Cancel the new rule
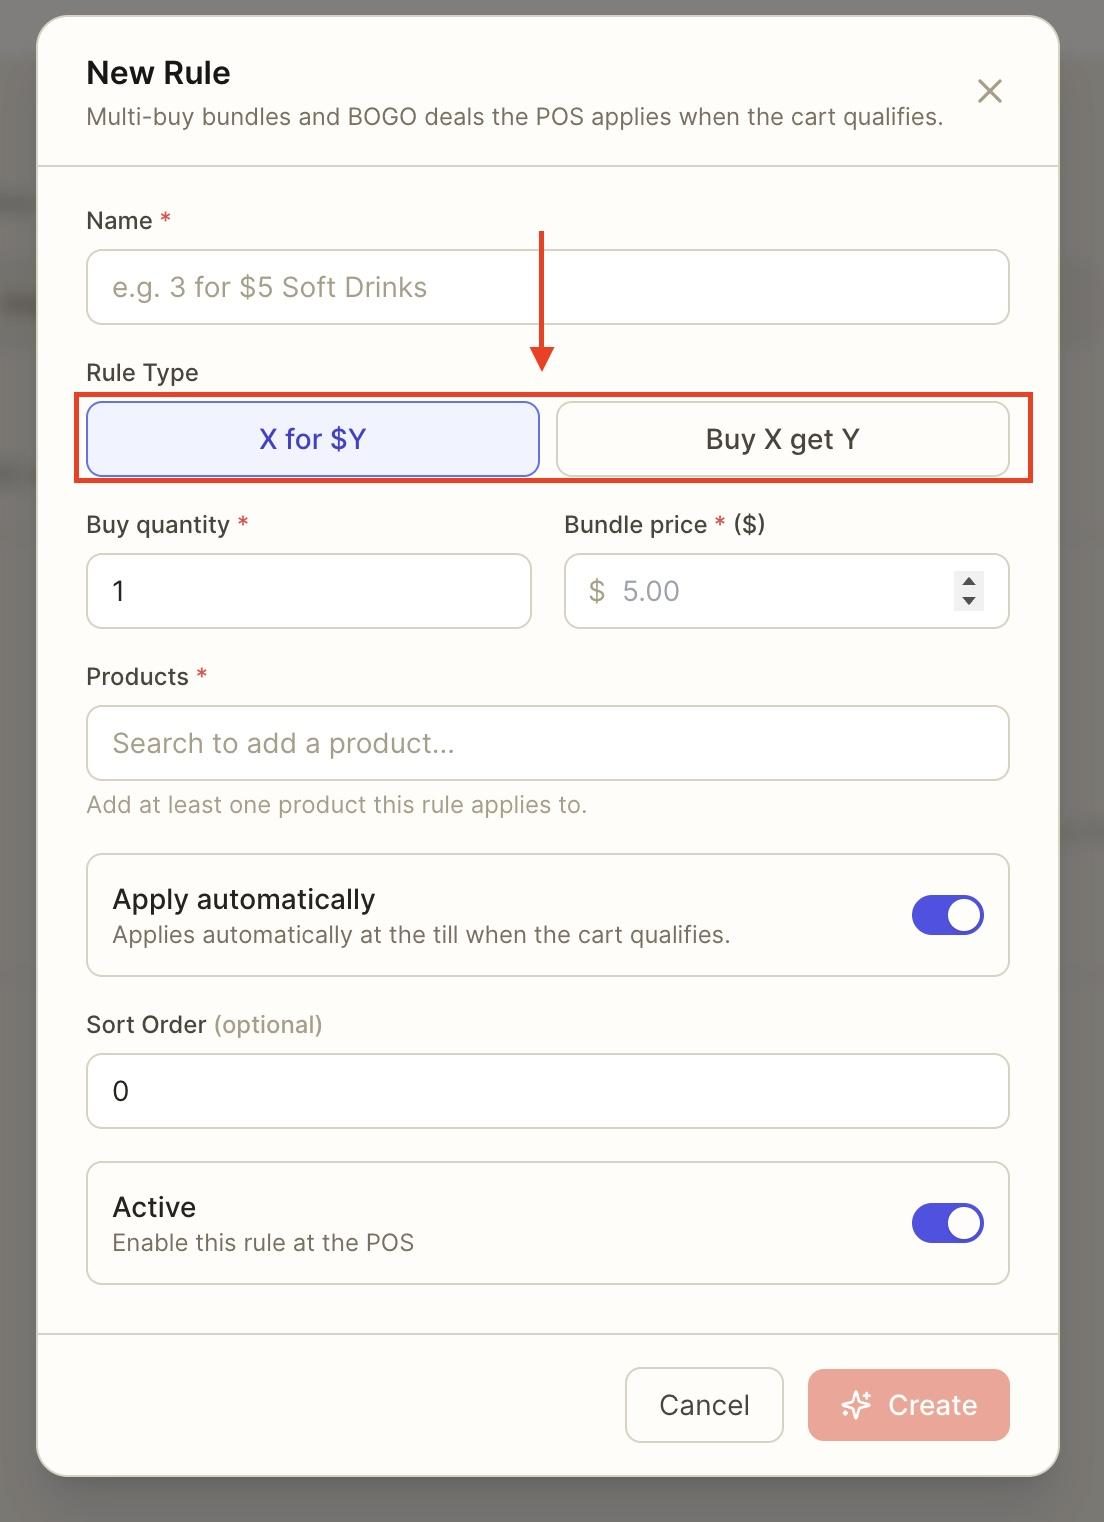Screen dimensions: 1104x1522 704,1405
